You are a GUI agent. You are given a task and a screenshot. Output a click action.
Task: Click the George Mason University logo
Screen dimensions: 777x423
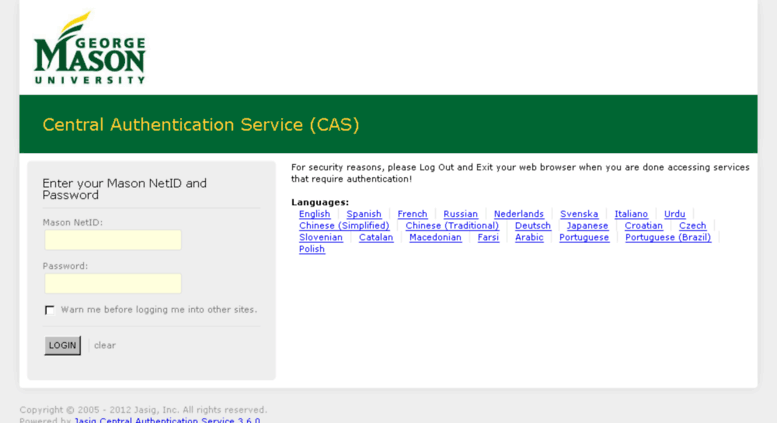point(90,48)
